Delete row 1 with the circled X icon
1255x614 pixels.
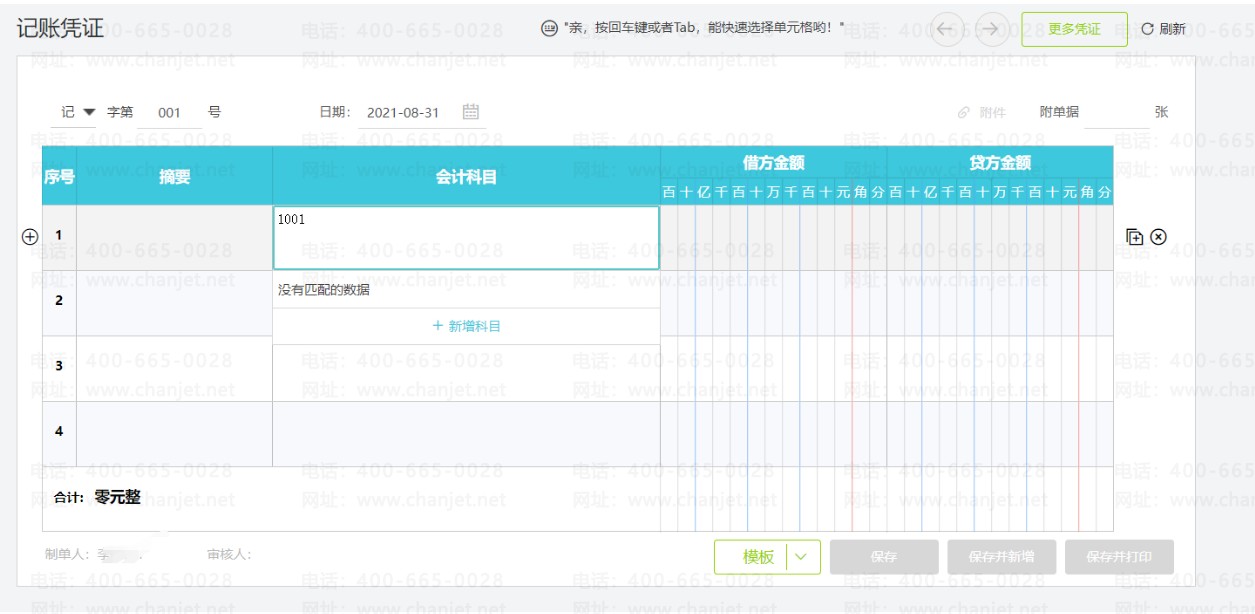click(1158, 237)
